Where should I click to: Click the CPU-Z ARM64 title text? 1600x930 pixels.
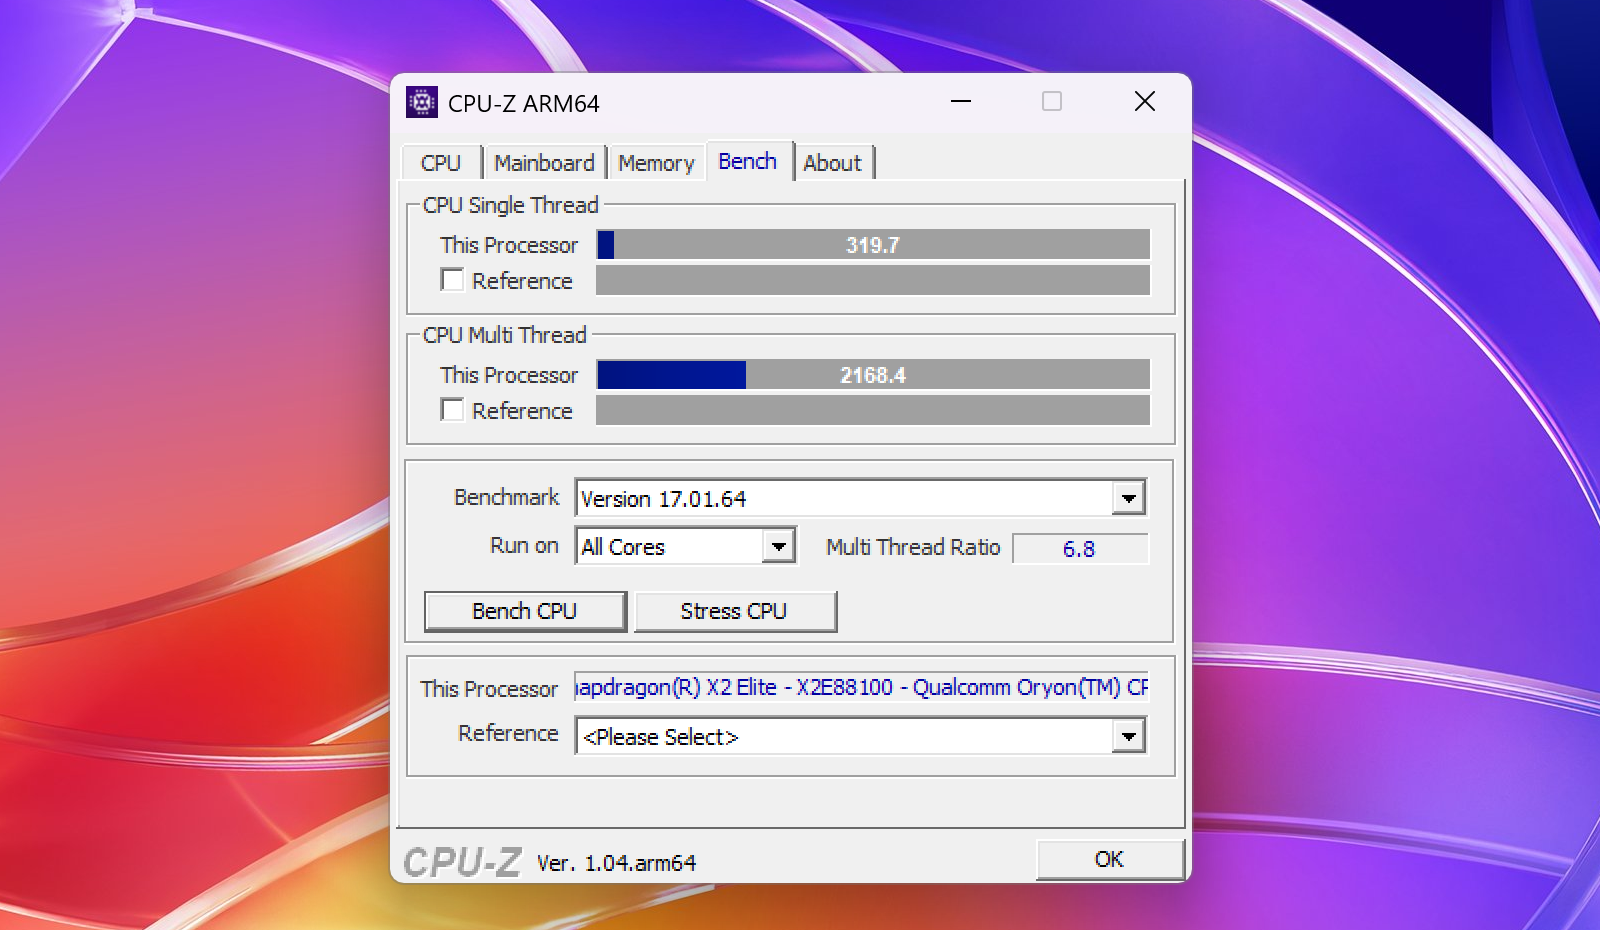pyautogui.click(x=524, y=104)
